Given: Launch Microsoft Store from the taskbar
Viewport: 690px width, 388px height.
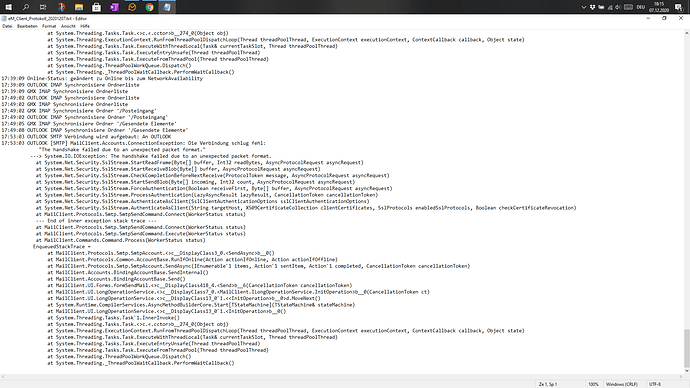Looking at the screenshot, I should click(x=96, y=7).
